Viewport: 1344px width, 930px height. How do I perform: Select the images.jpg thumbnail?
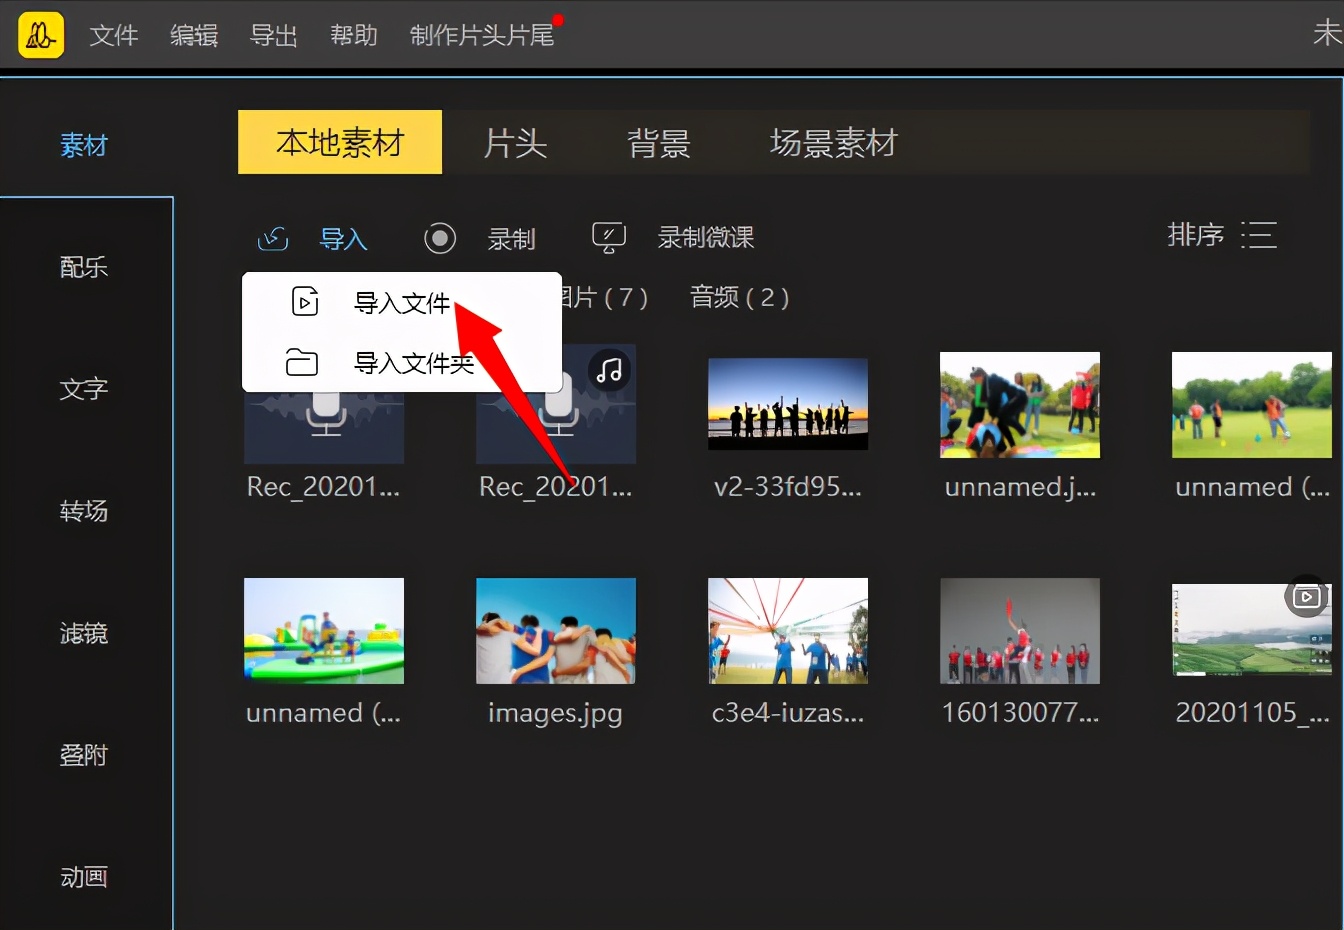click(556, 631)
